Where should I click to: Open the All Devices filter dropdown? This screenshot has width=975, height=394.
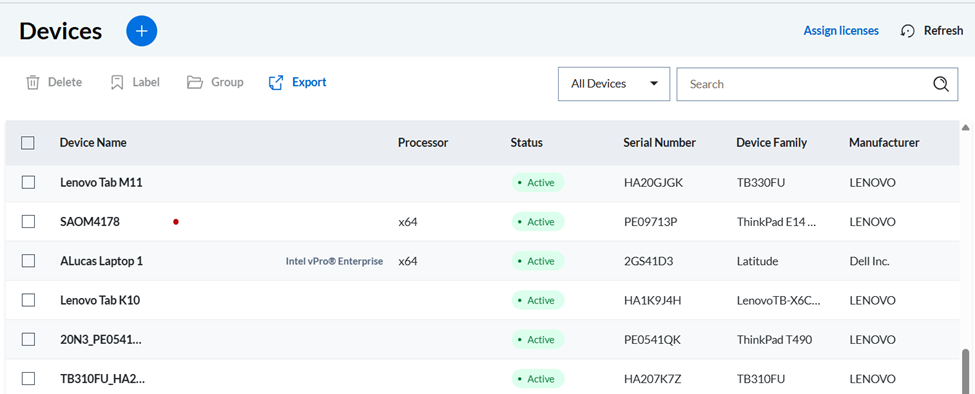pyautogui.click(x=614, y=84)
